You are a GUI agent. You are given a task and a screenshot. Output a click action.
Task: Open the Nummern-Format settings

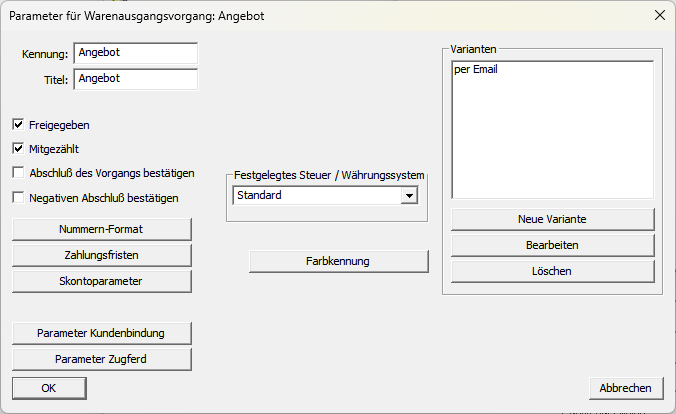coord(101,229)
